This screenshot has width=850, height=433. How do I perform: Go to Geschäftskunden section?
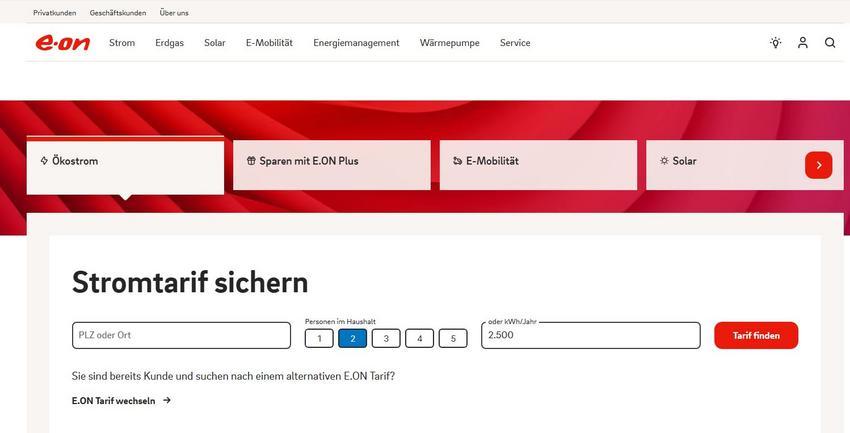[118, 12]
